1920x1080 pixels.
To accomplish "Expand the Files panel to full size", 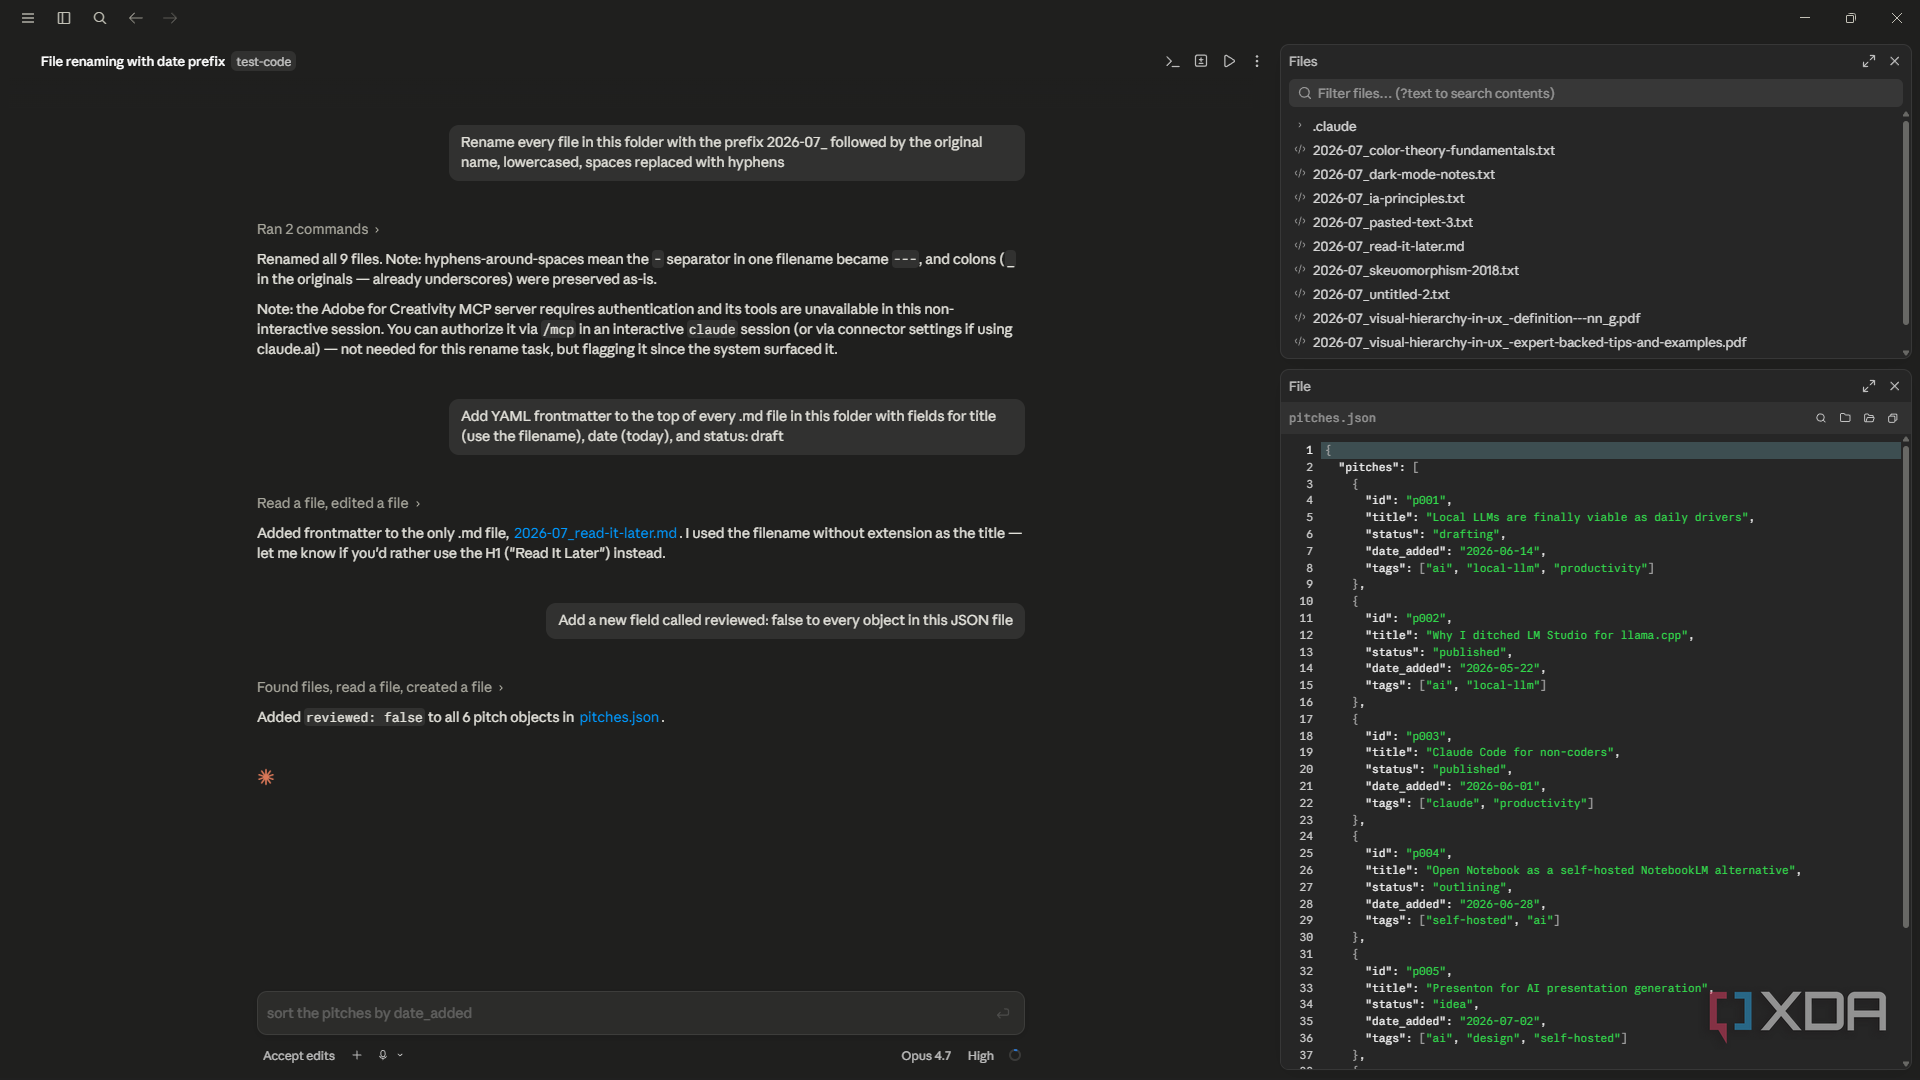I will tap(1869, 61).
